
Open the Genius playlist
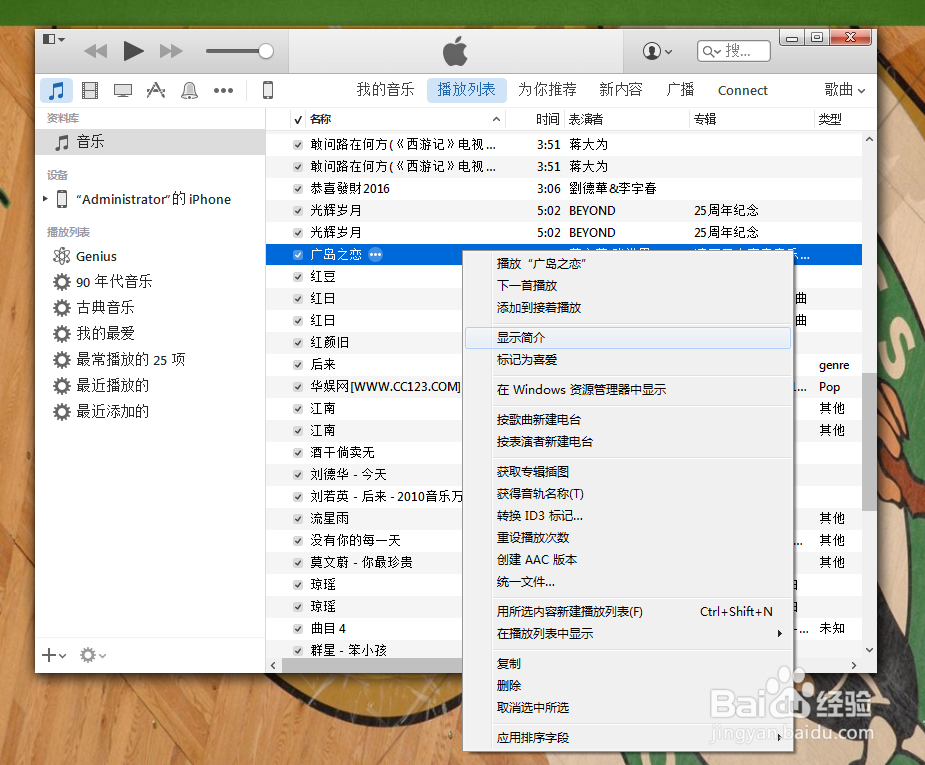[x=96, y=256]
